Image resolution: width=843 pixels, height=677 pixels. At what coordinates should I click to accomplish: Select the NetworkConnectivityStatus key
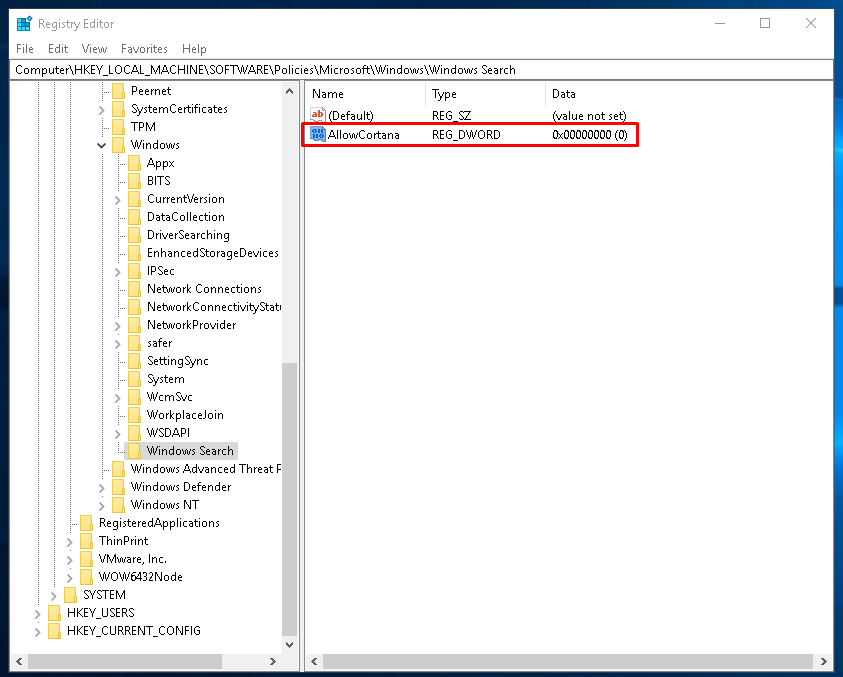[213, 307]
